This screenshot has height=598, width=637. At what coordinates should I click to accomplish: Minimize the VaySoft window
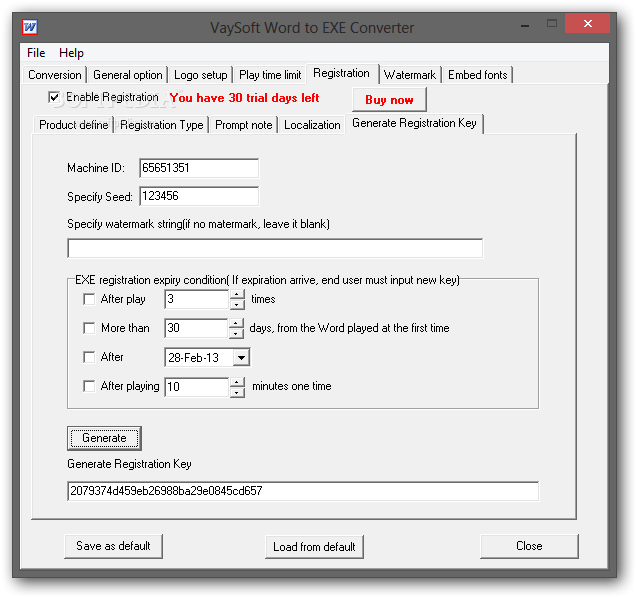pyautogui.click(x=525, y=24)
